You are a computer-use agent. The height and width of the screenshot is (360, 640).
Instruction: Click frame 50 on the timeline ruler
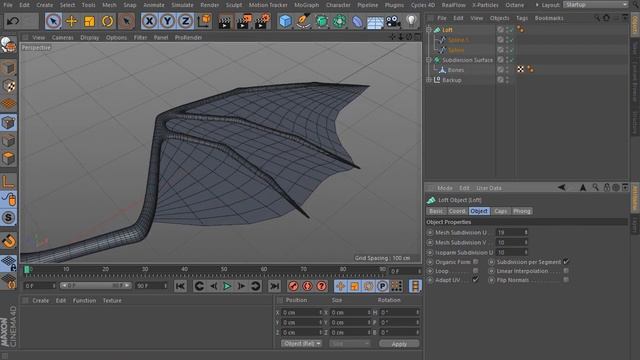(224, 270)
